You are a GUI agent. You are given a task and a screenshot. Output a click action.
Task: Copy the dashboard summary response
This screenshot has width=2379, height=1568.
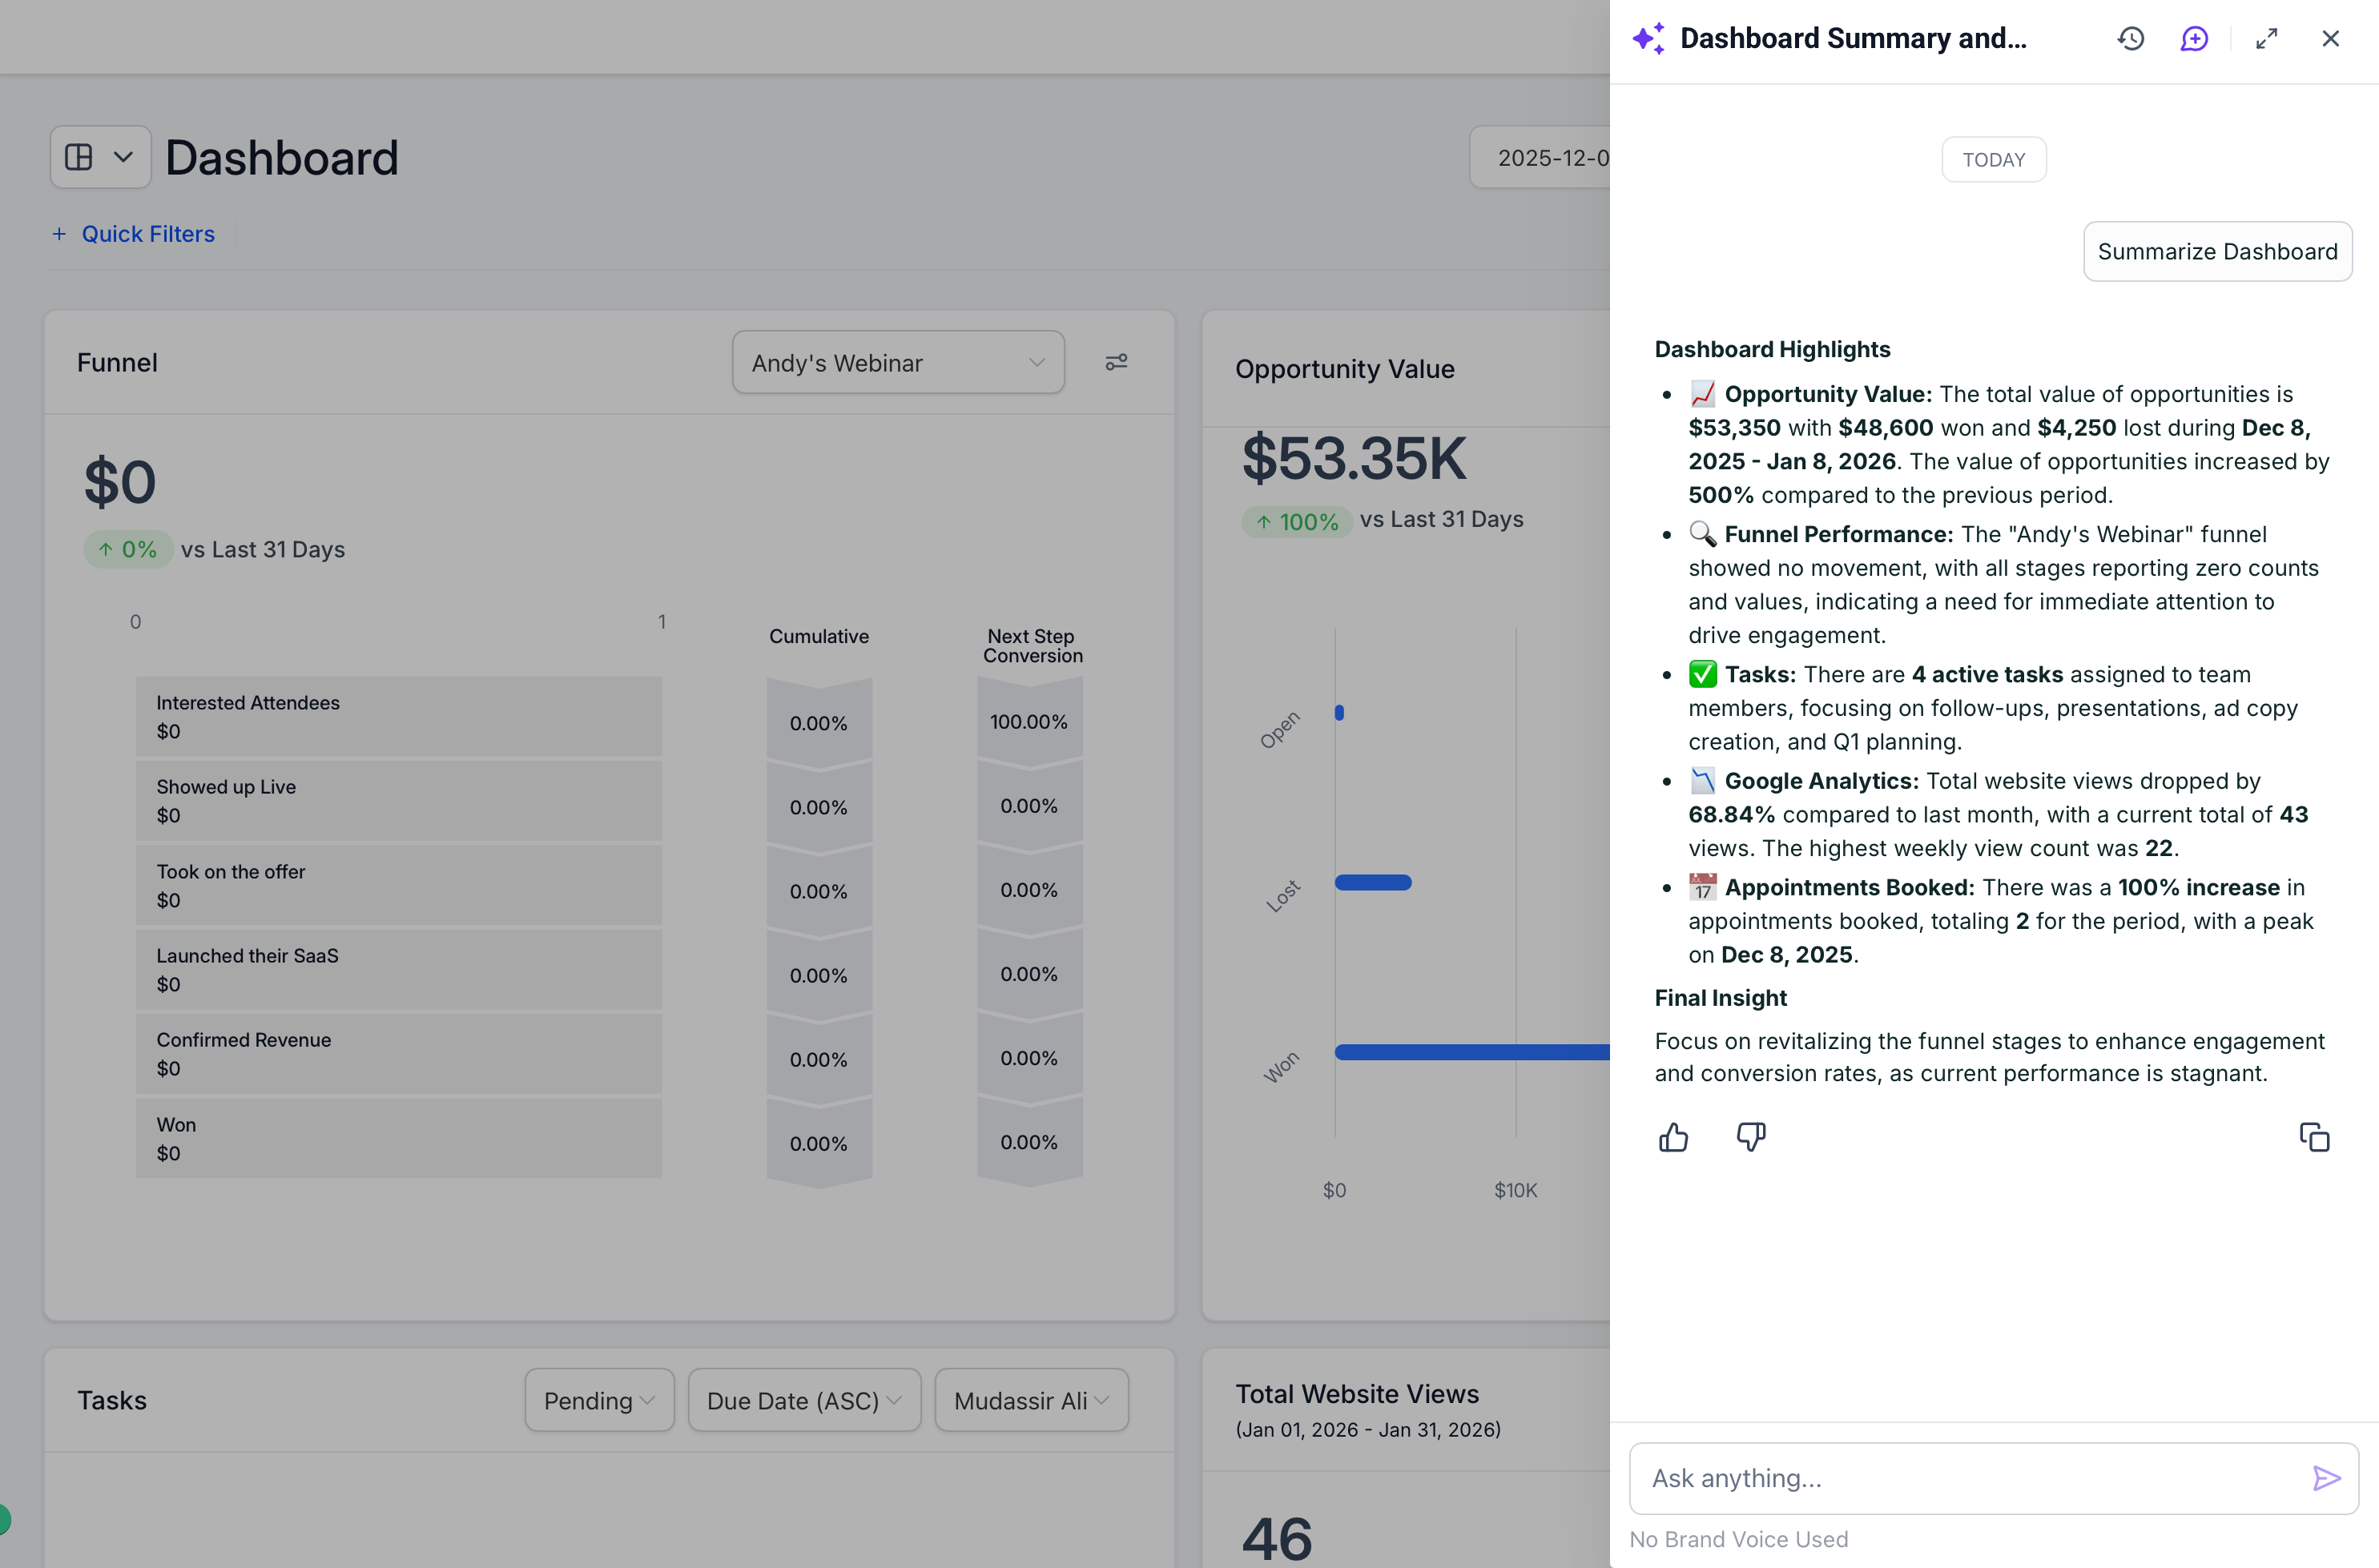(2314, 1137)
